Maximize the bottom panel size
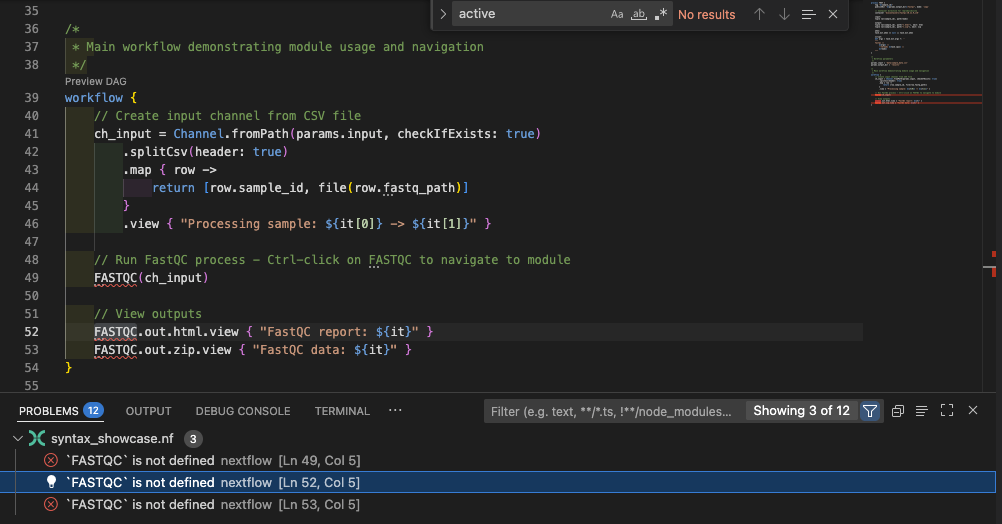 946,411
